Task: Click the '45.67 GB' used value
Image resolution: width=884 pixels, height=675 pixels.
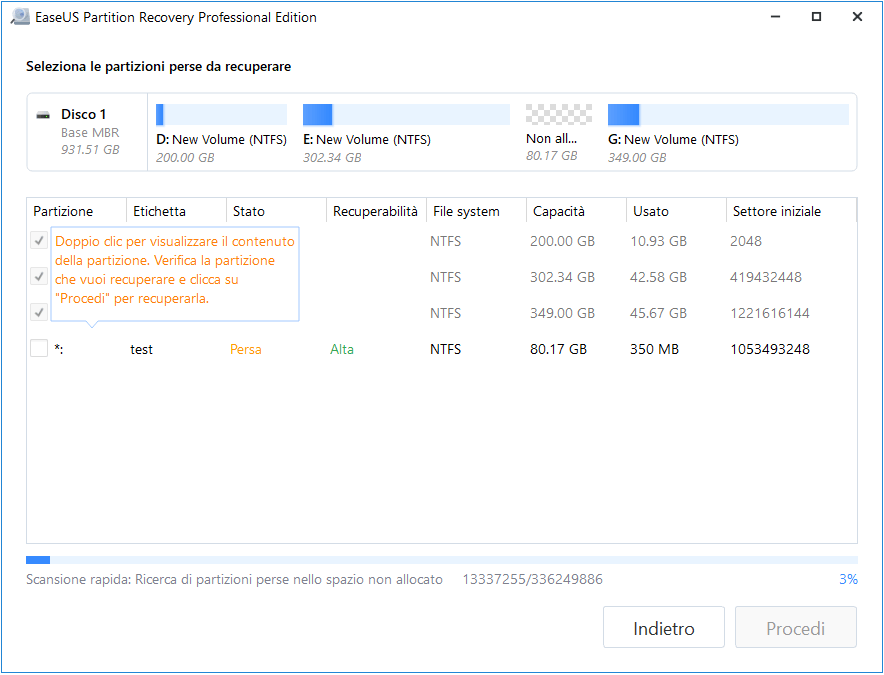Action: tap(658, 313)
